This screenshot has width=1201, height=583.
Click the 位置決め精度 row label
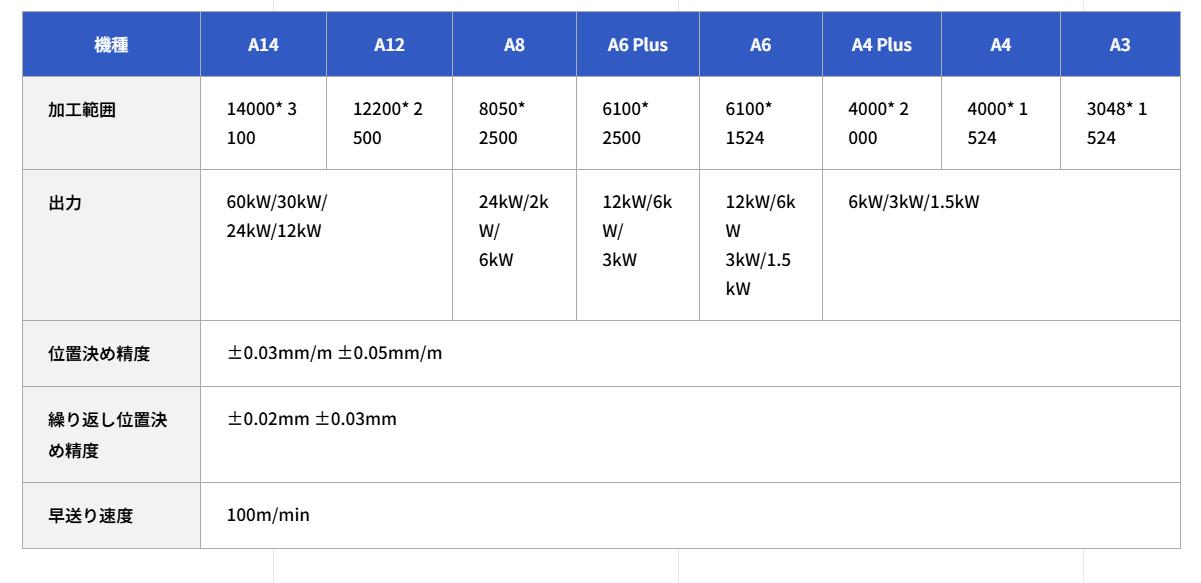(x=99, y=354)
